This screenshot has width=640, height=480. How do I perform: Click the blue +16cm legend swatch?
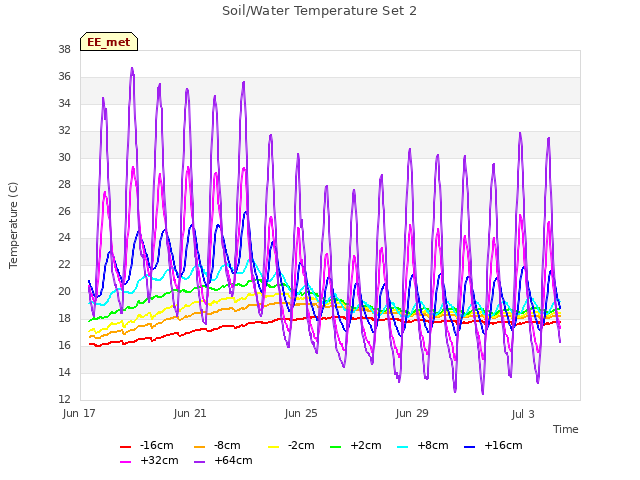[470, 447]
